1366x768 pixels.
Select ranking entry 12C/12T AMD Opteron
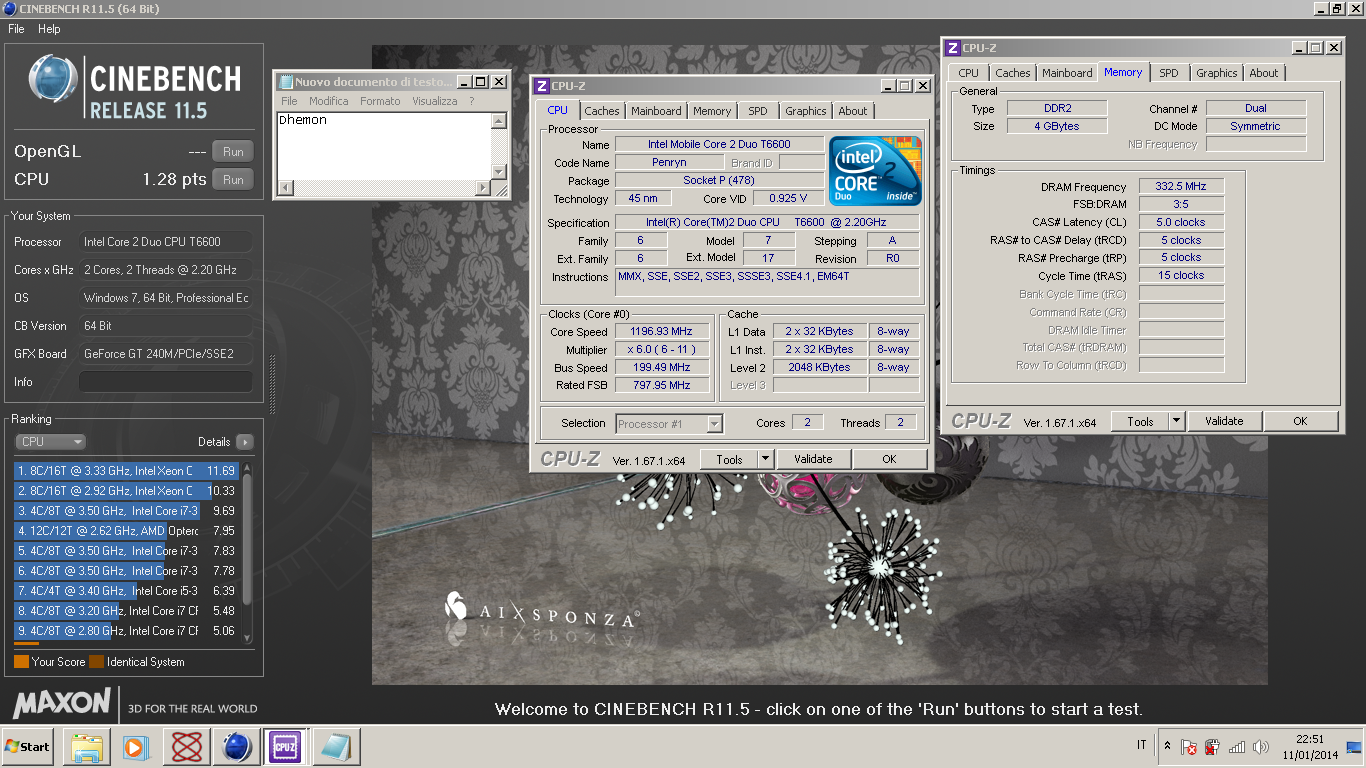coord(125,531)
